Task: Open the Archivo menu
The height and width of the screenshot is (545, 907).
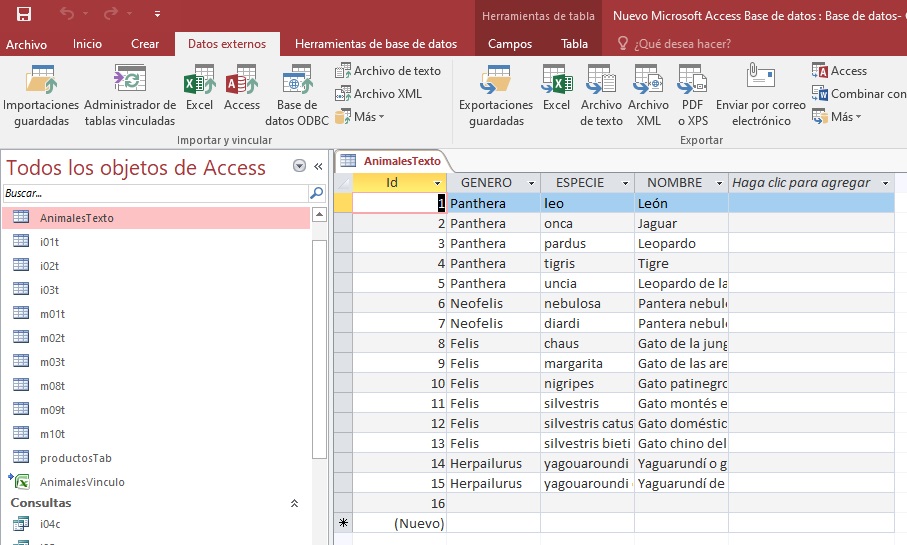Action: click(x=27, y=44)
